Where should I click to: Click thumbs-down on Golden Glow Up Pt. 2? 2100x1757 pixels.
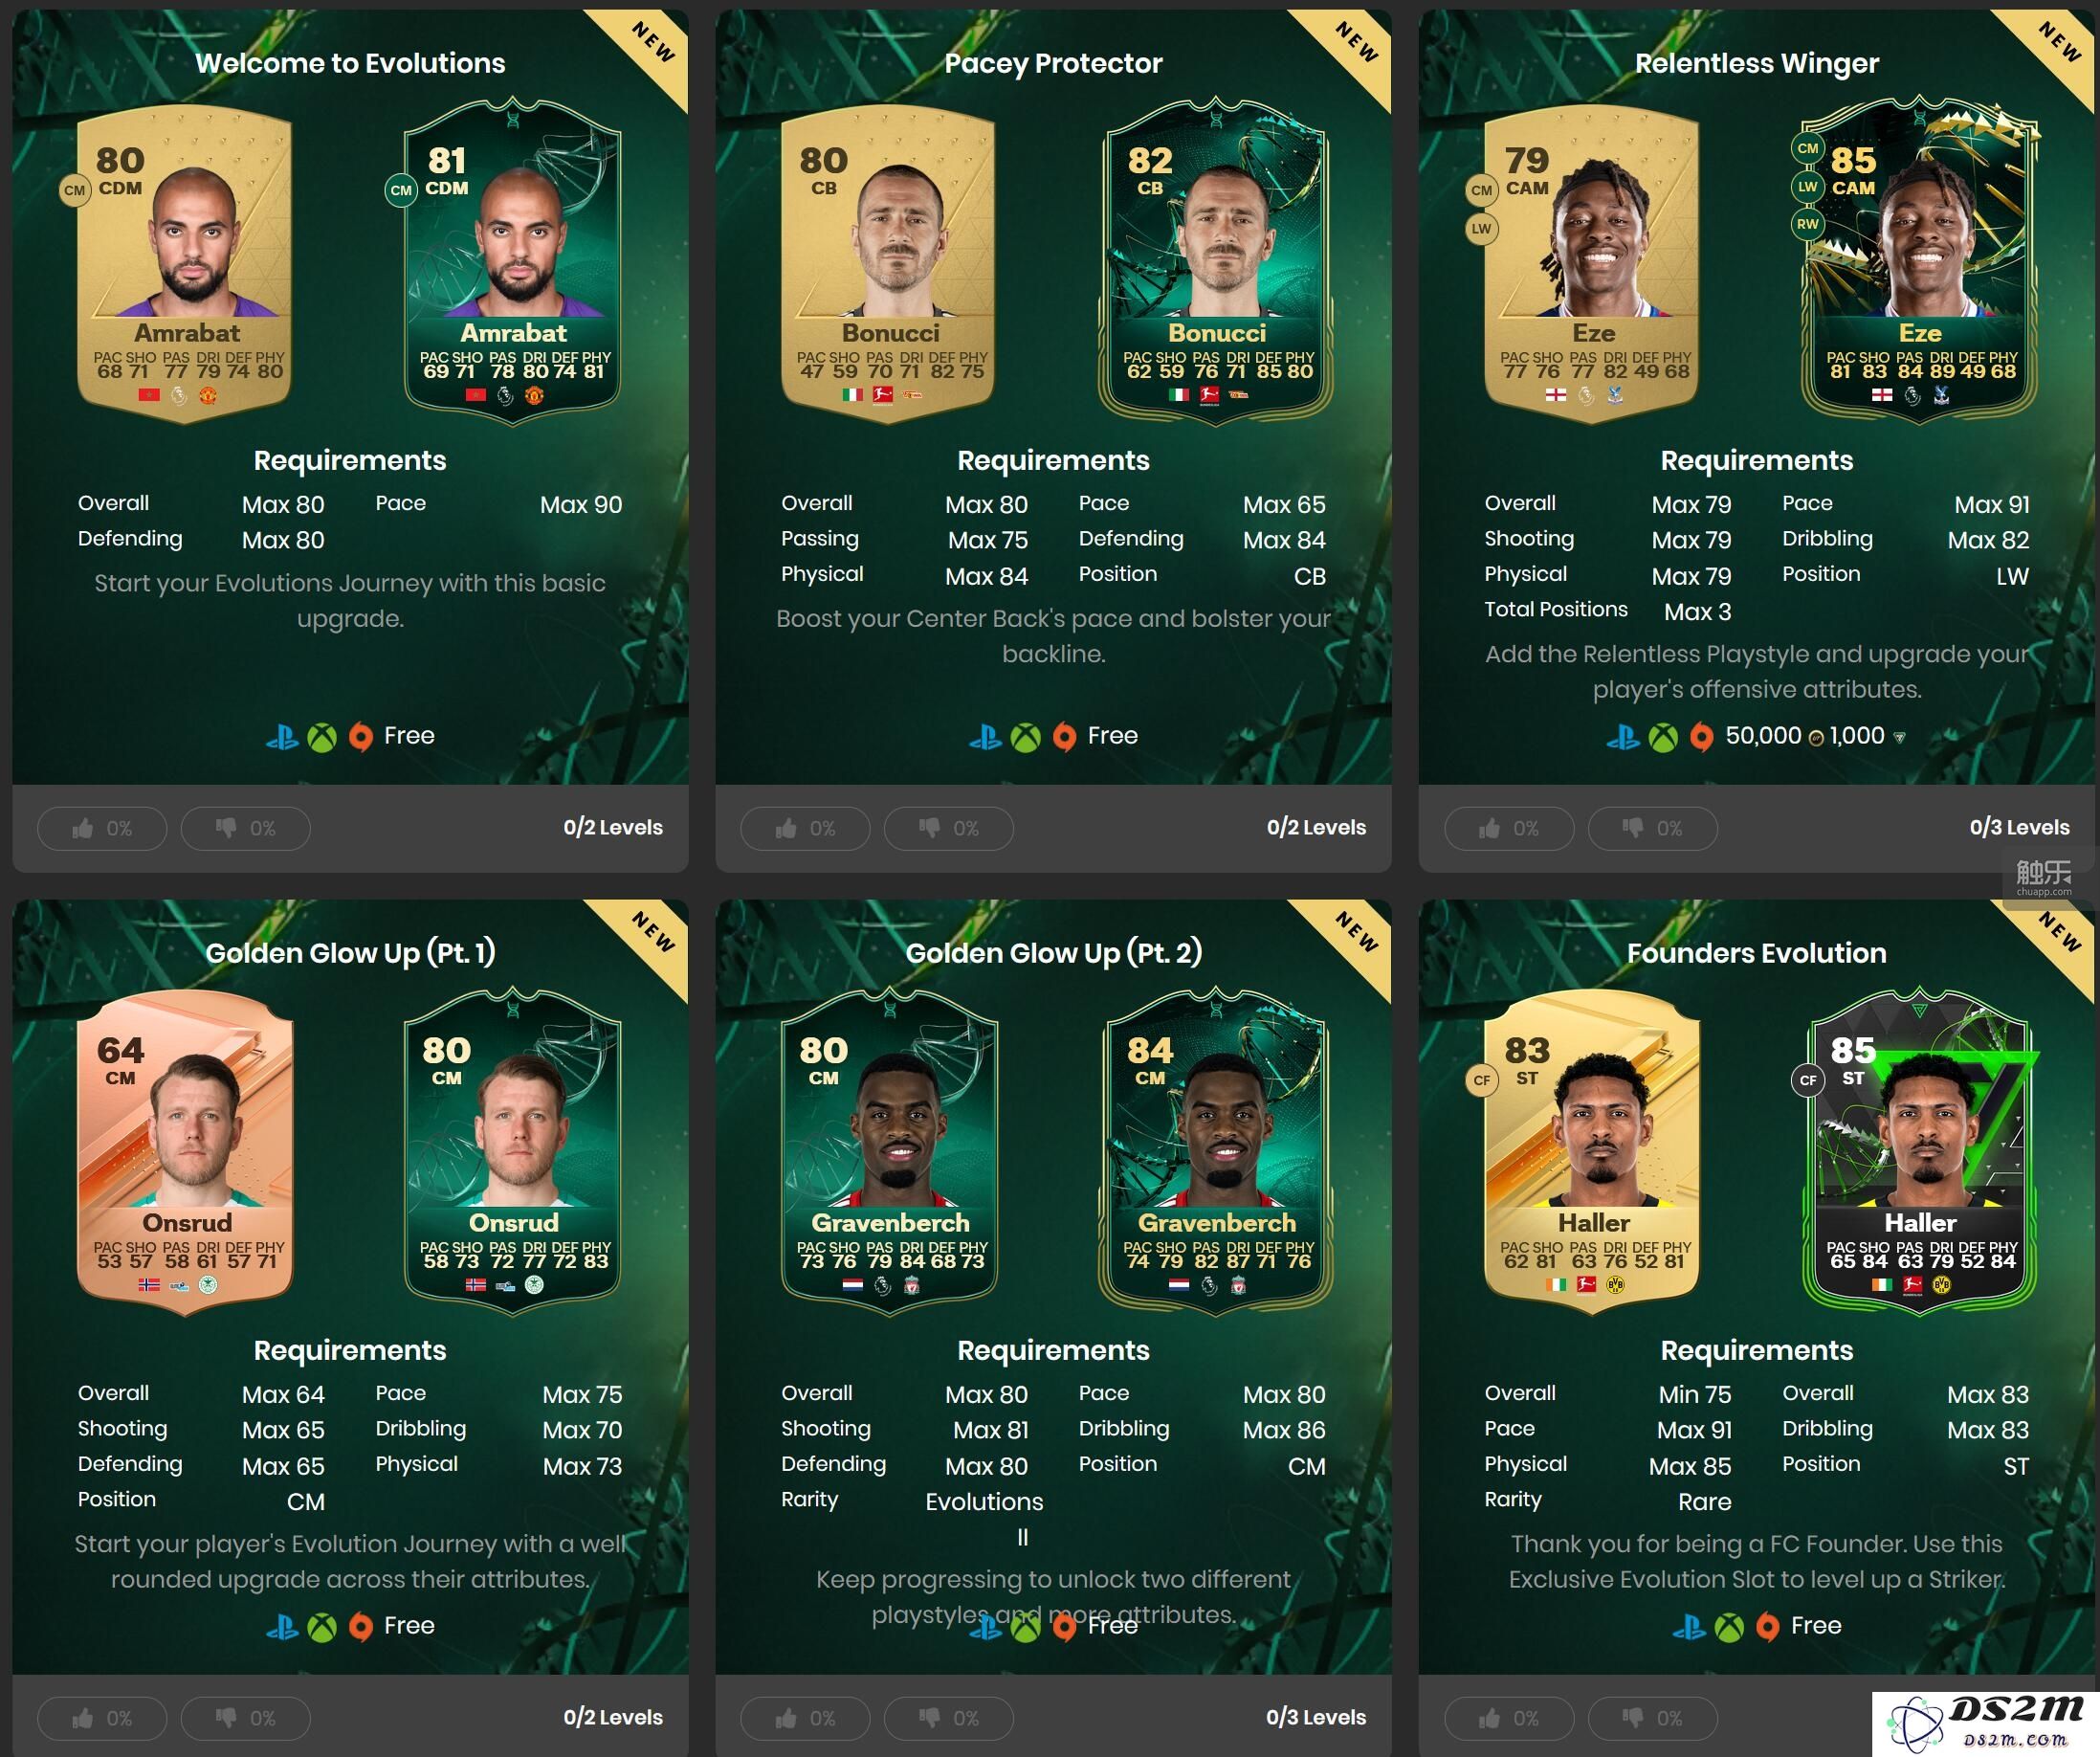click(x=949, y=1718)
